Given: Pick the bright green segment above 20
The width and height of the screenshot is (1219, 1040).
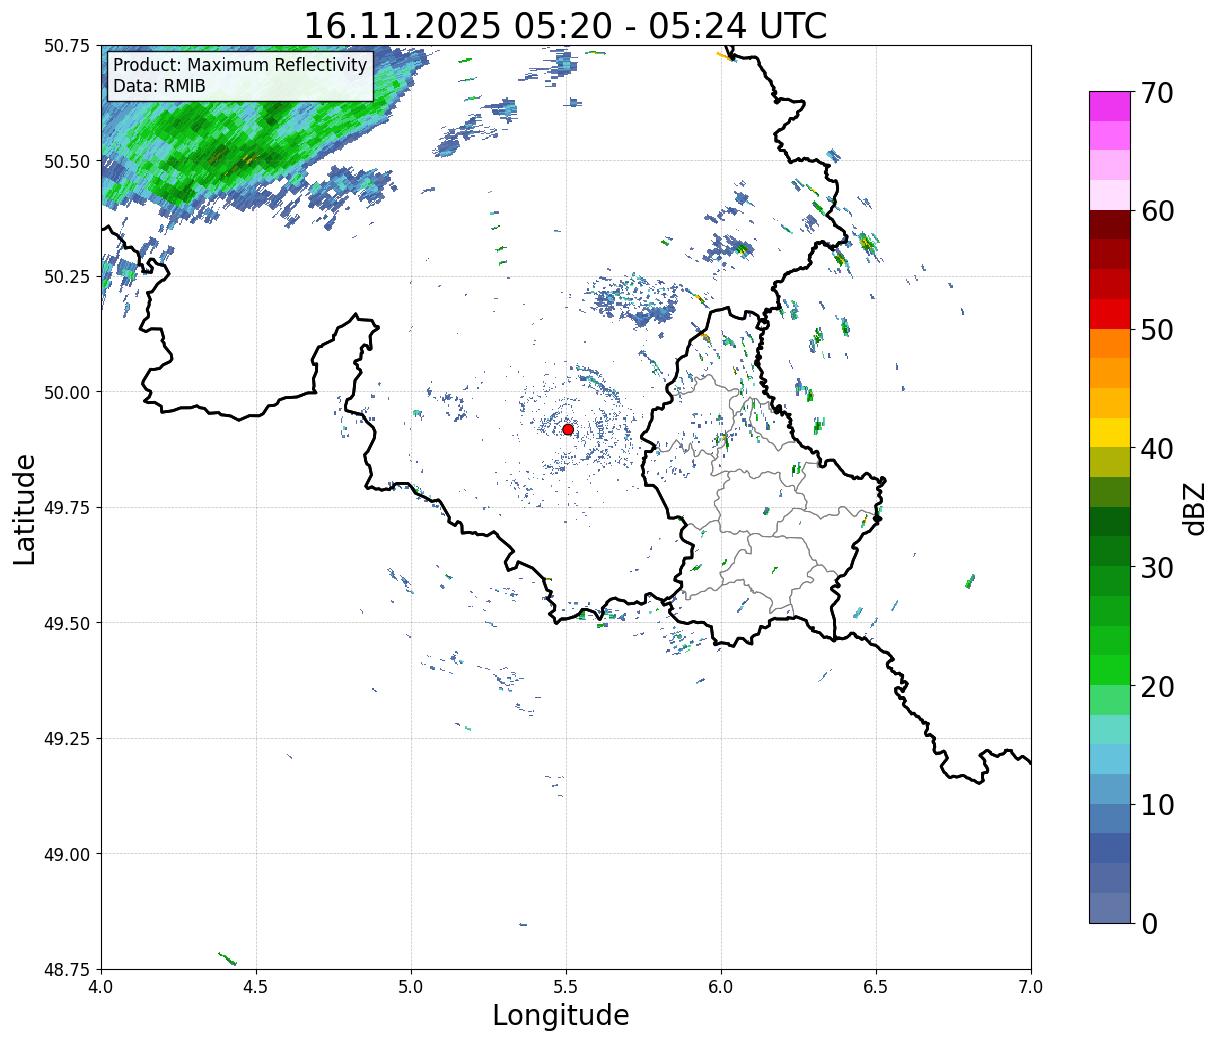Looking at the screenshot, I should click(1110, 670).
